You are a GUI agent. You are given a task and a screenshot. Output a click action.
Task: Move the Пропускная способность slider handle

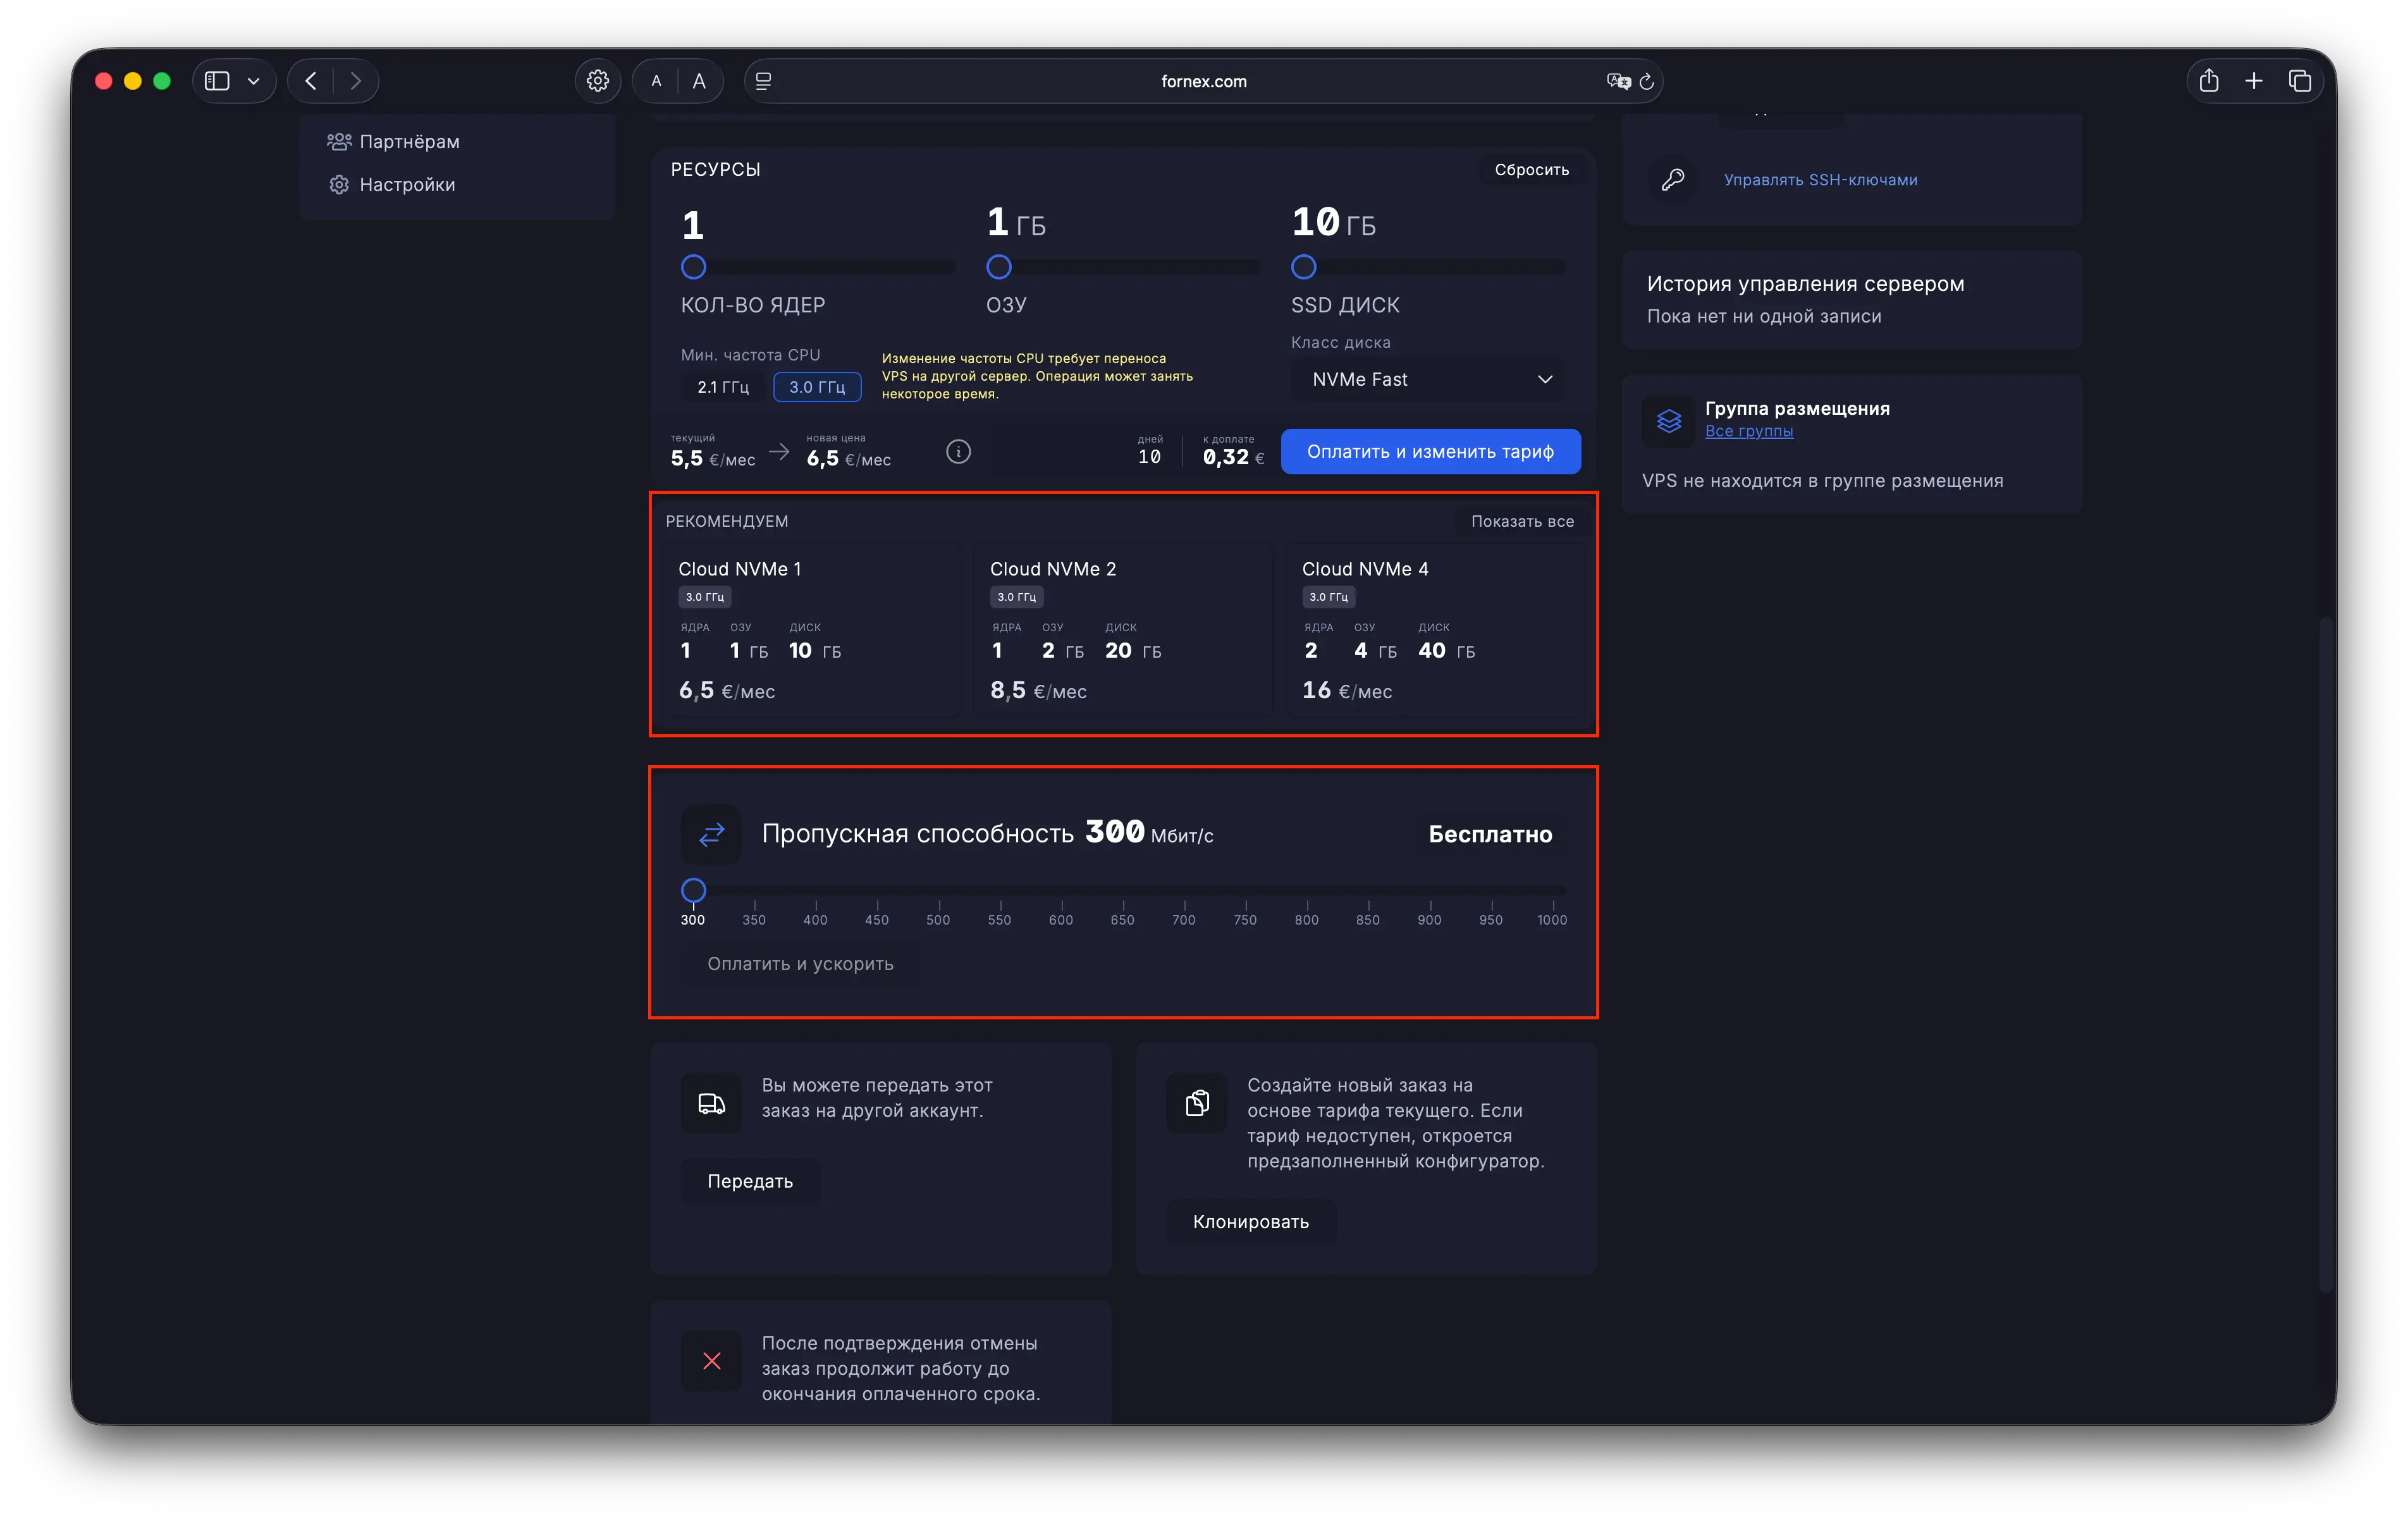click(x=693, y=890)
